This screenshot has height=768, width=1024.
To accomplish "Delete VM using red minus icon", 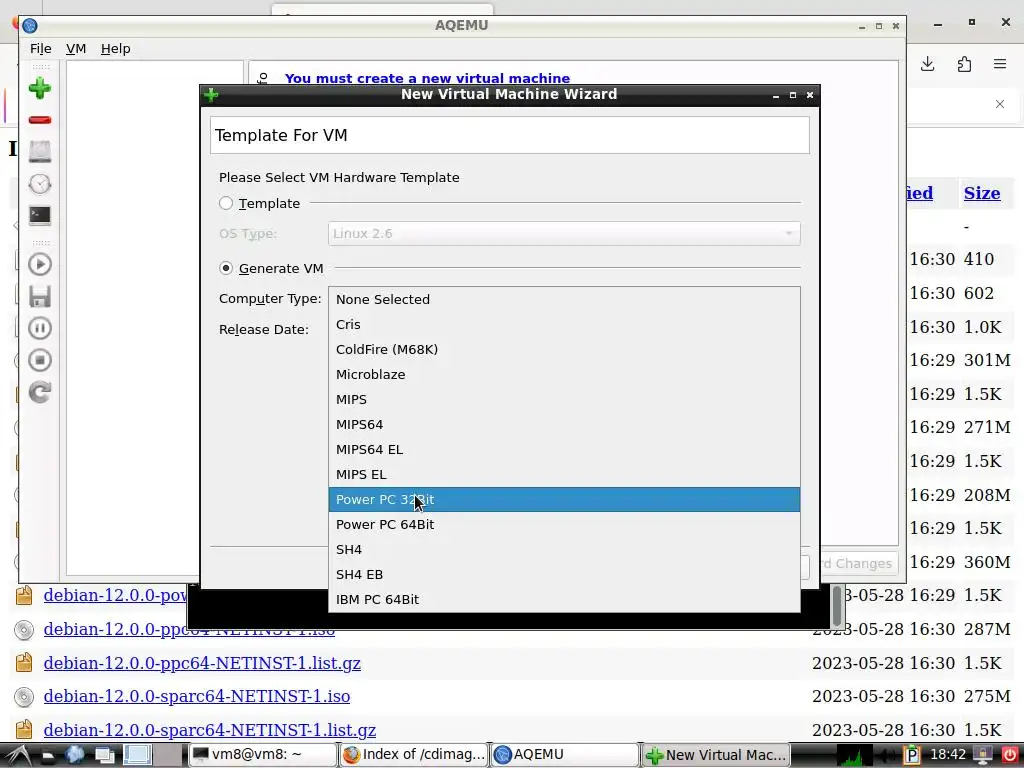I will coord(40,120).
